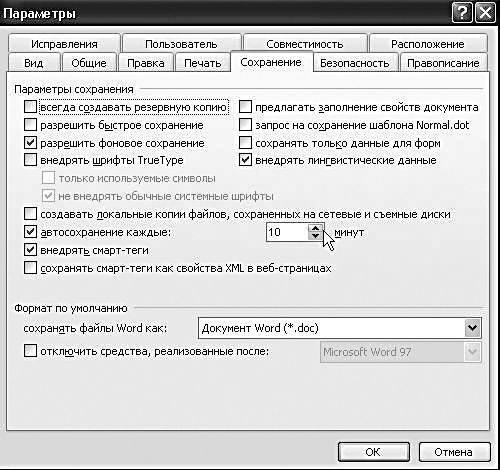Switch to the Безопасность tab

pyautogui.click(x=355, y=63)
